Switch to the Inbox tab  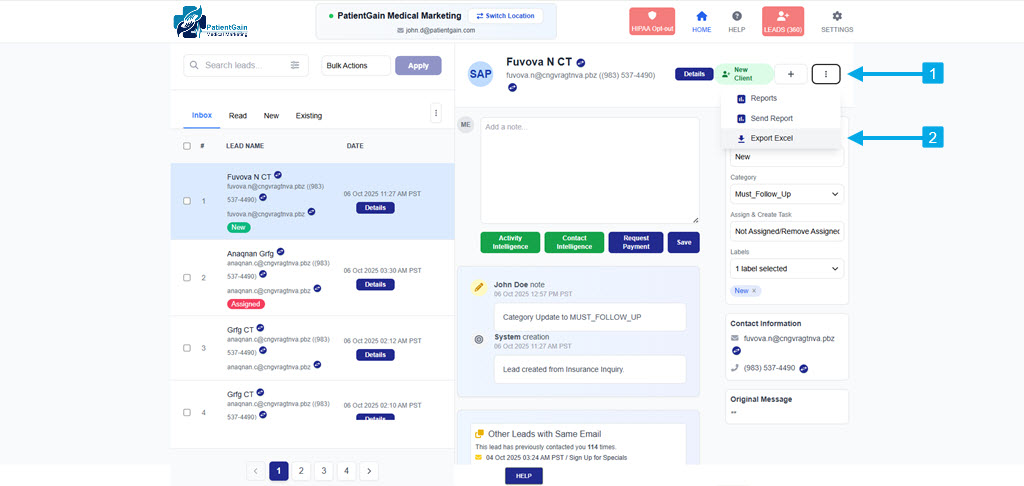pos(202,116)
